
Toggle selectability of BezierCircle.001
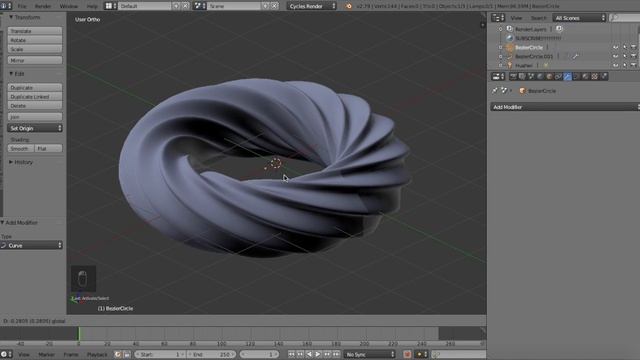coord(624,56)
